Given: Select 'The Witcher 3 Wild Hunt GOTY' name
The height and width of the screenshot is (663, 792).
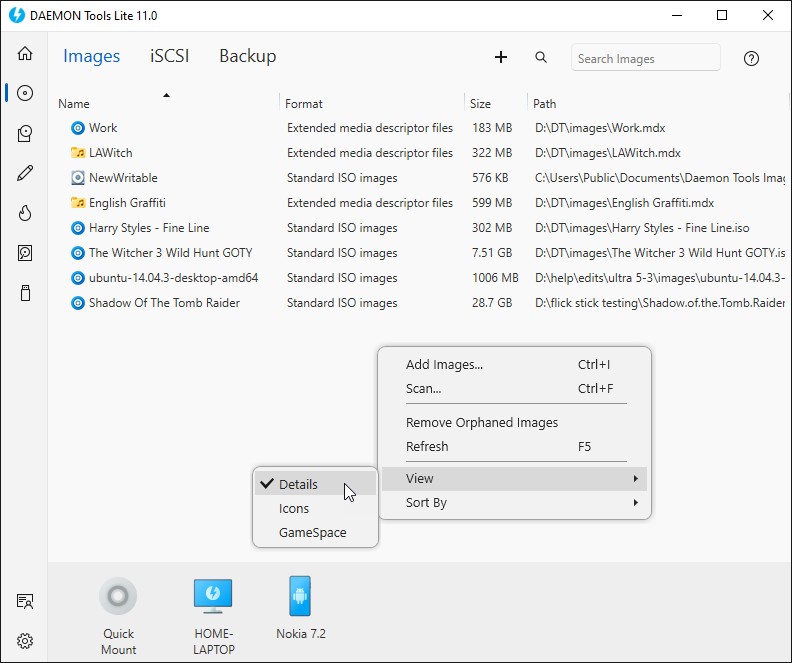Looking at the screenshot, I should pos(171,252).
